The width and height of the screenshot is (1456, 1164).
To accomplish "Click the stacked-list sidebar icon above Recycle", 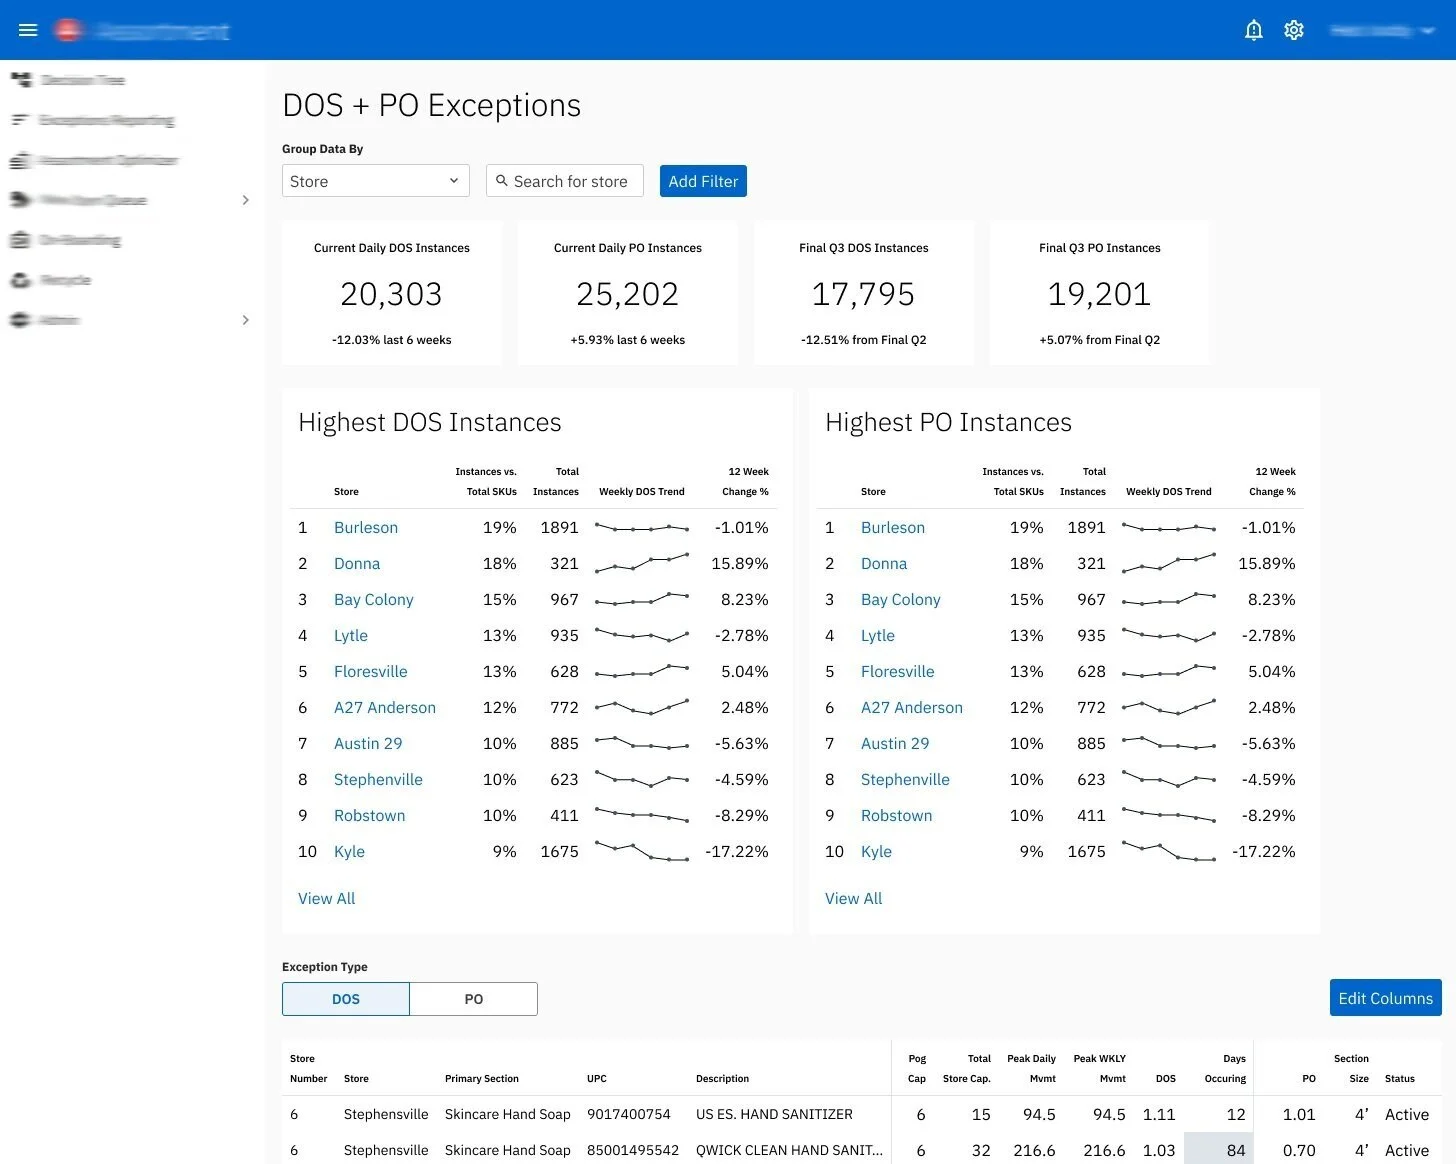I will [x=22, y=240].
